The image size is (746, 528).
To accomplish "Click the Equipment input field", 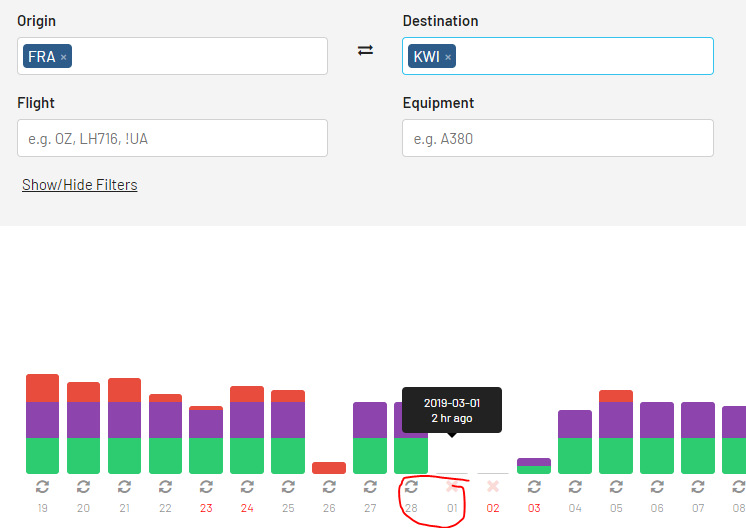I will tap(557, 138).
